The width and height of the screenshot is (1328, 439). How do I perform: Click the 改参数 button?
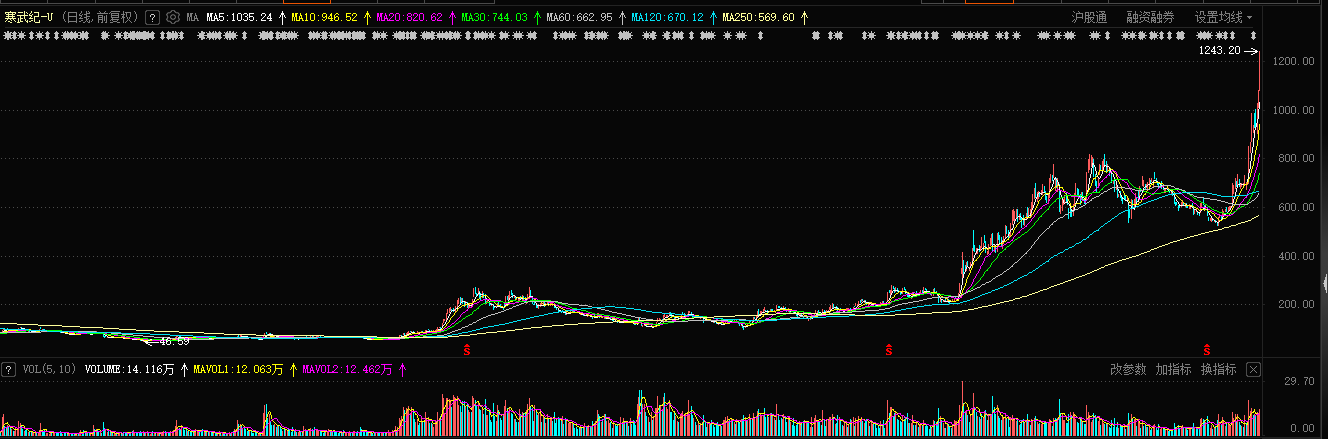(1128, 369)
